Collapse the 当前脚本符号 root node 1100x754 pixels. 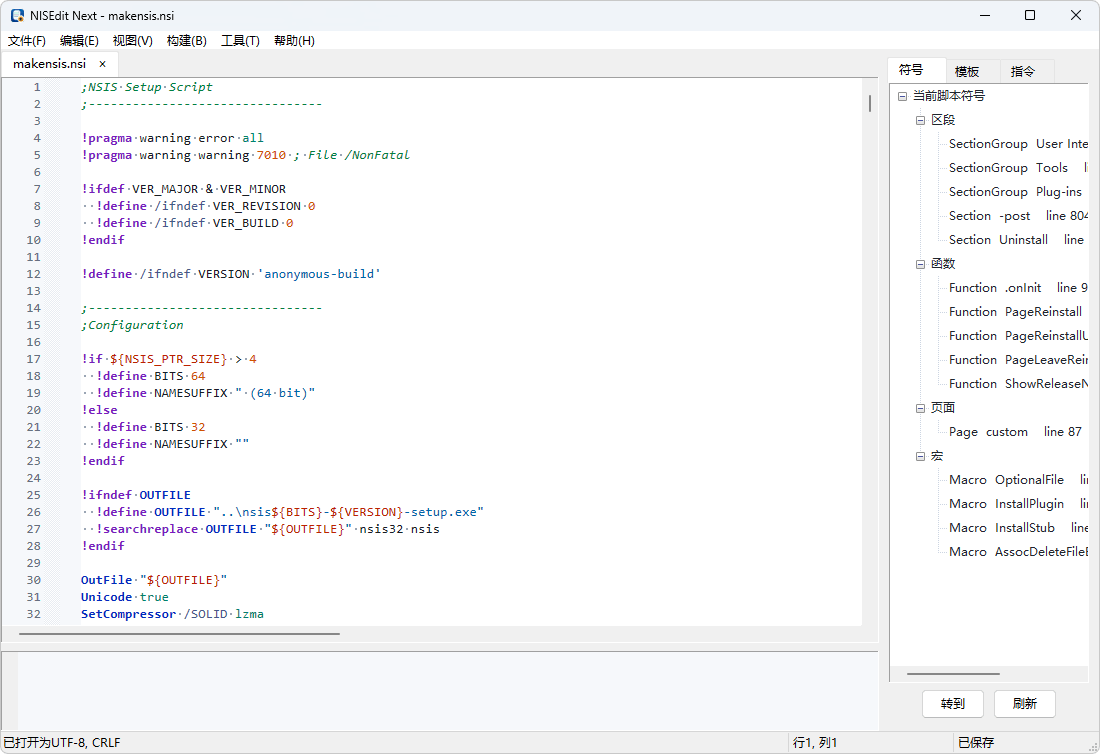point(902,96)
